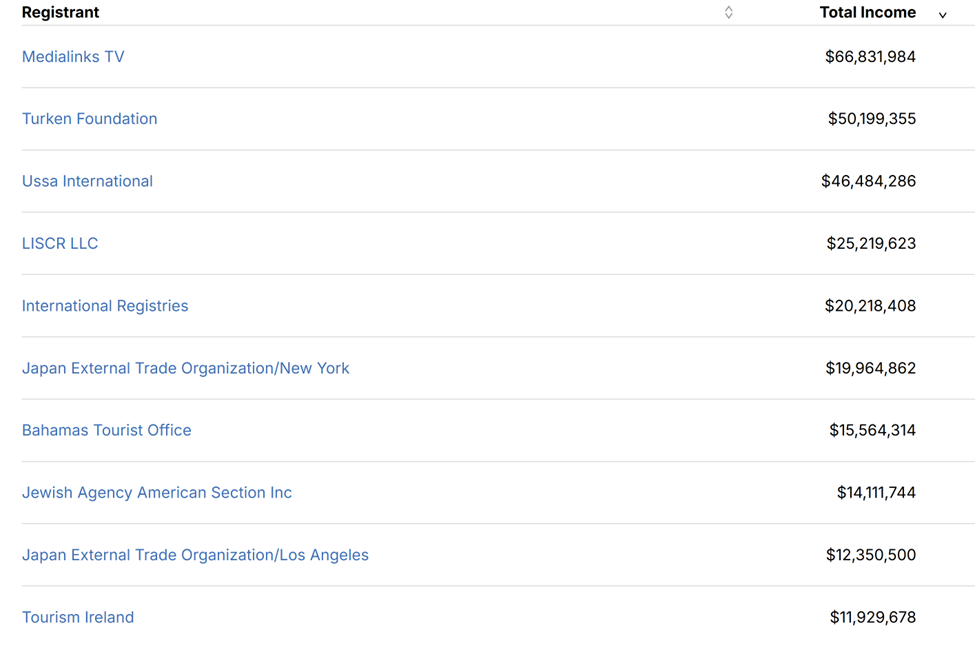Select the $50,199,355 income cell

871,119
